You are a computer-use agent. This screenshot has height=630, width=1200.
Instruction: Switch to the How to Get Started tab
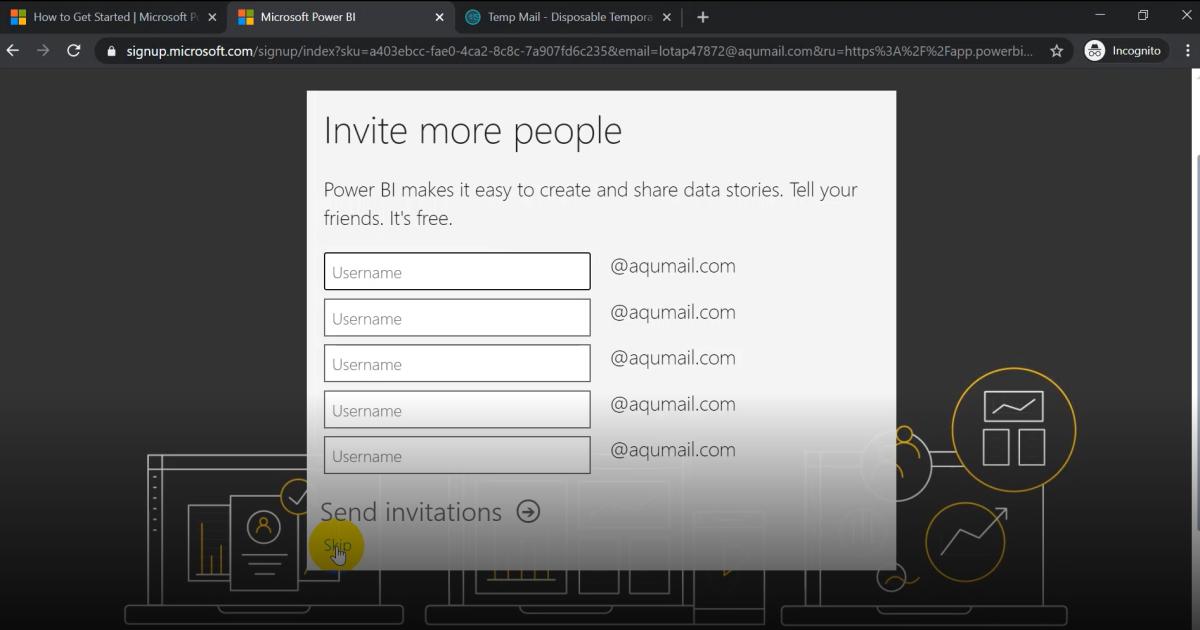[x=110, y=17]
